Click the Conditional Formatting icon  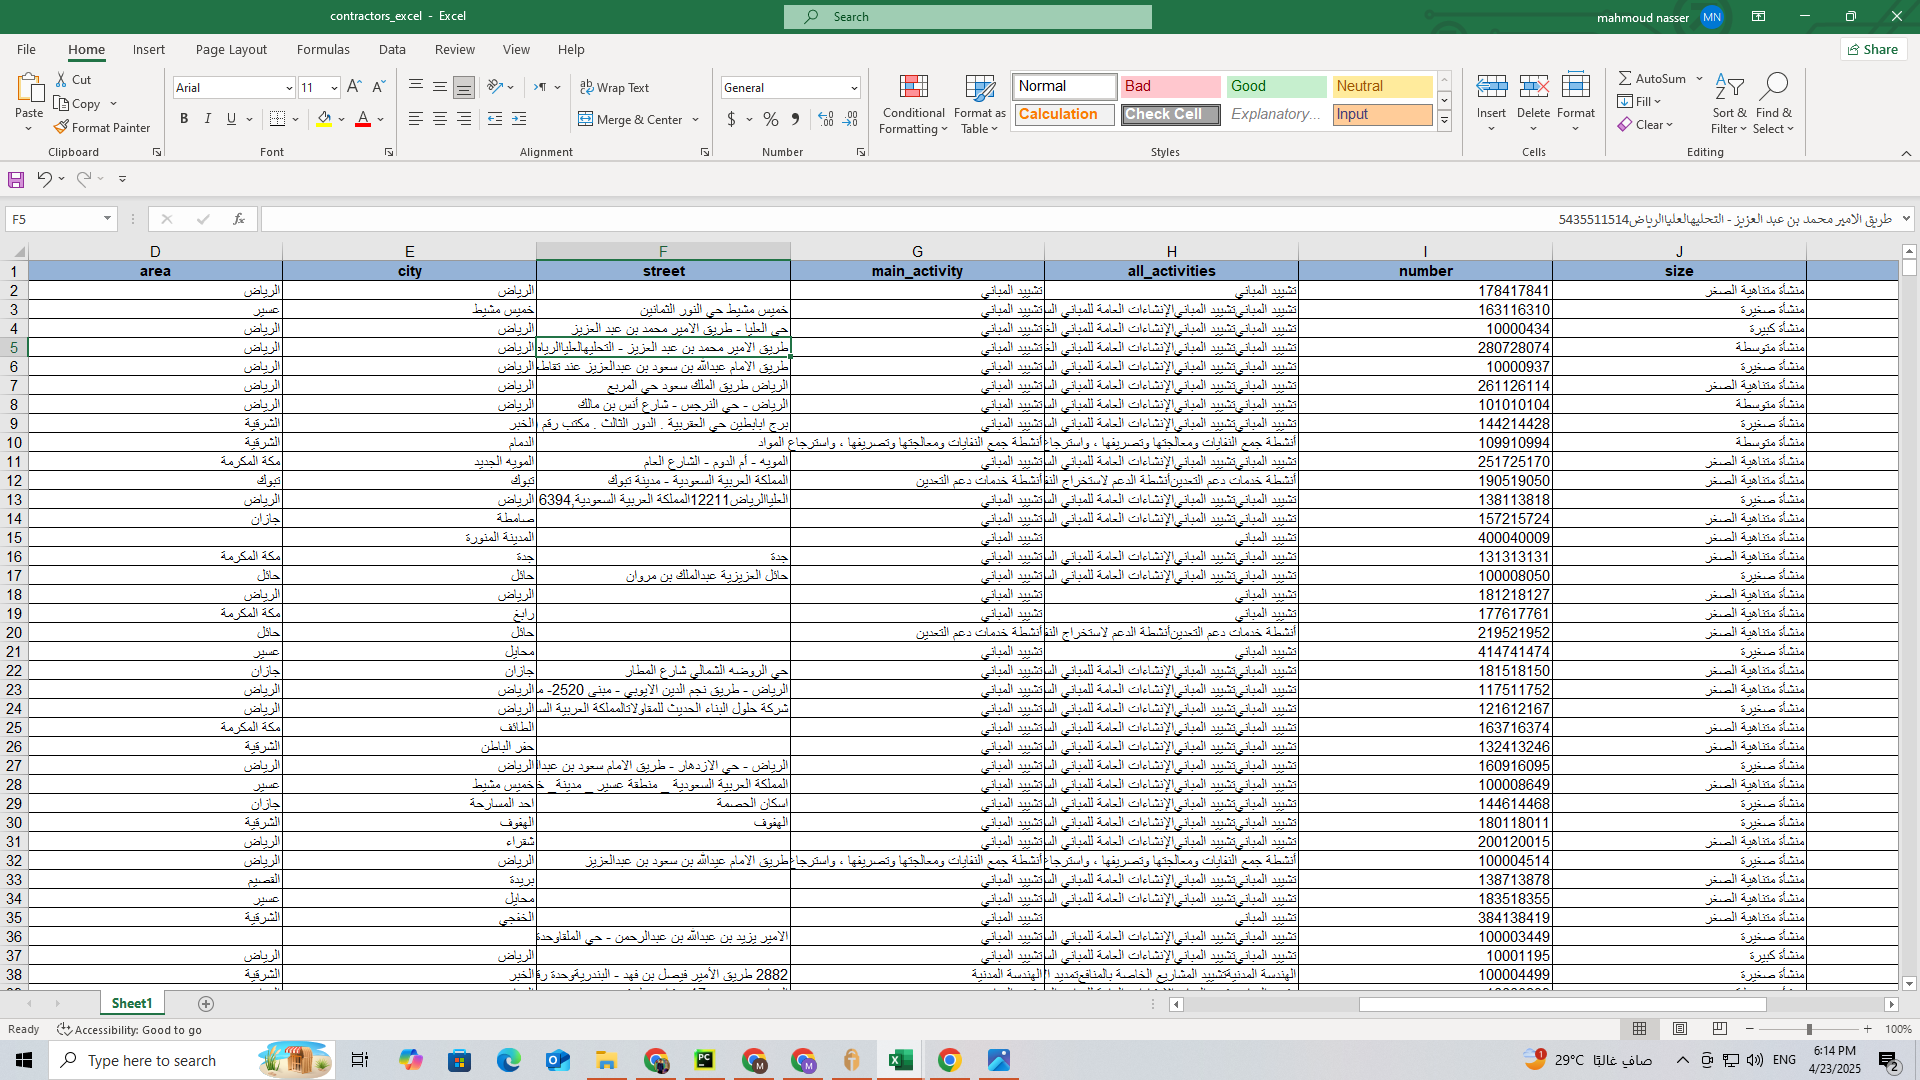point(913,87)
